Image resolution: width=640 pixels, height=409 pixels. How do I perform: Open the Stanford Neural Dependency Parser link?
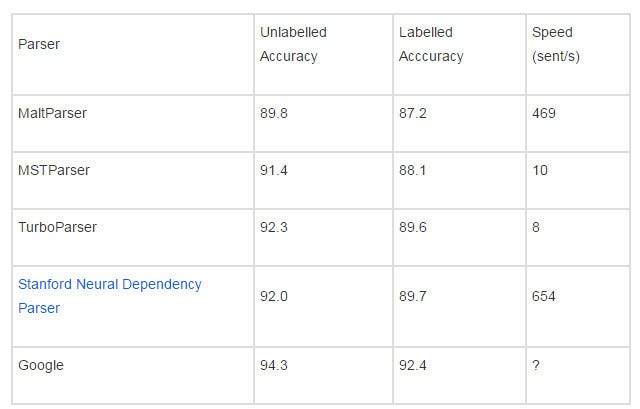(110, 296)
